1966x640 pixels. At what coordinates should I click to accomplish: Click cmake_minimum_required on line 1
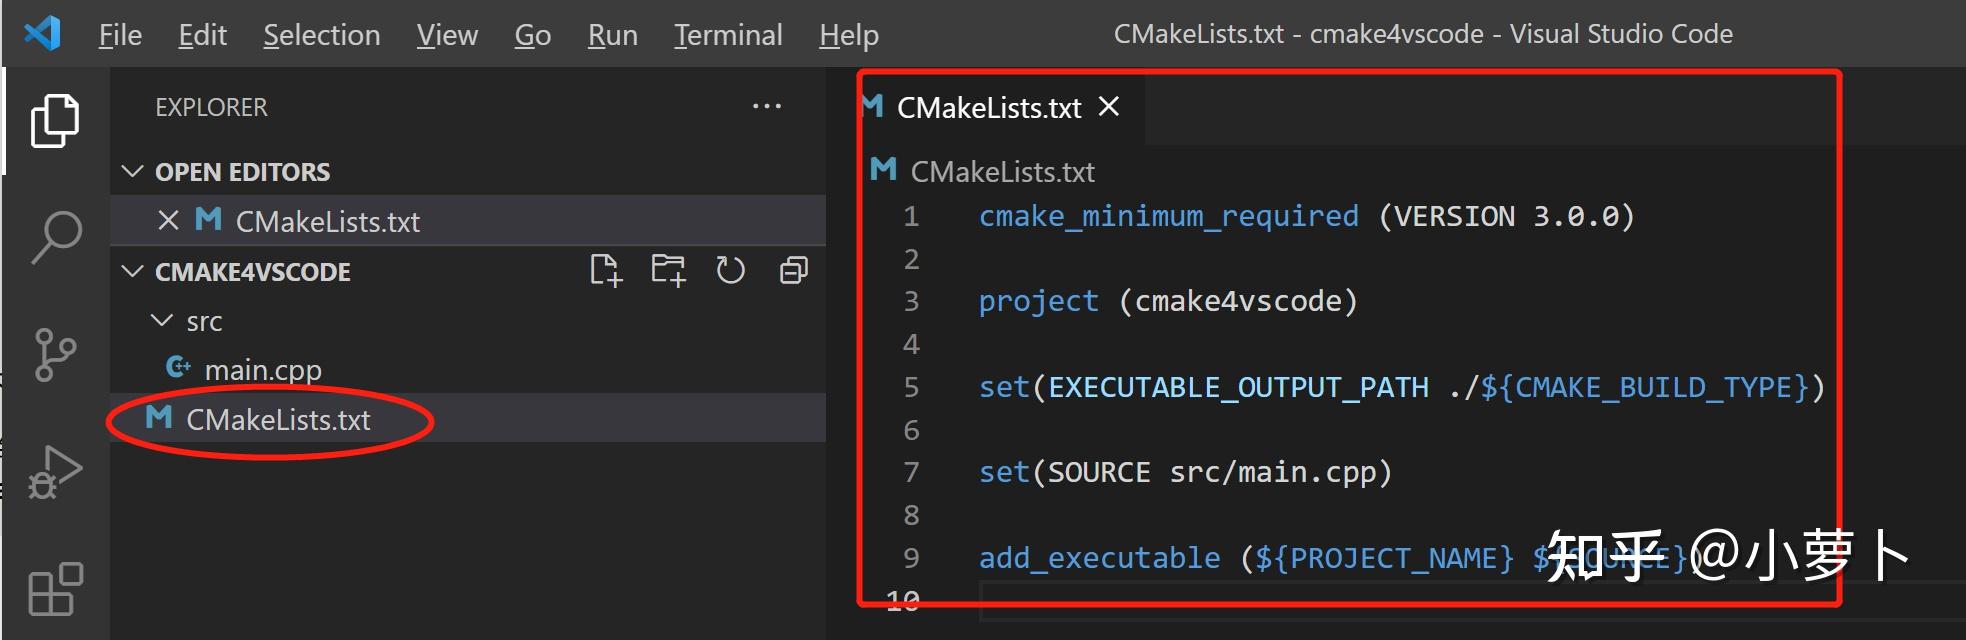[1168, 217]
